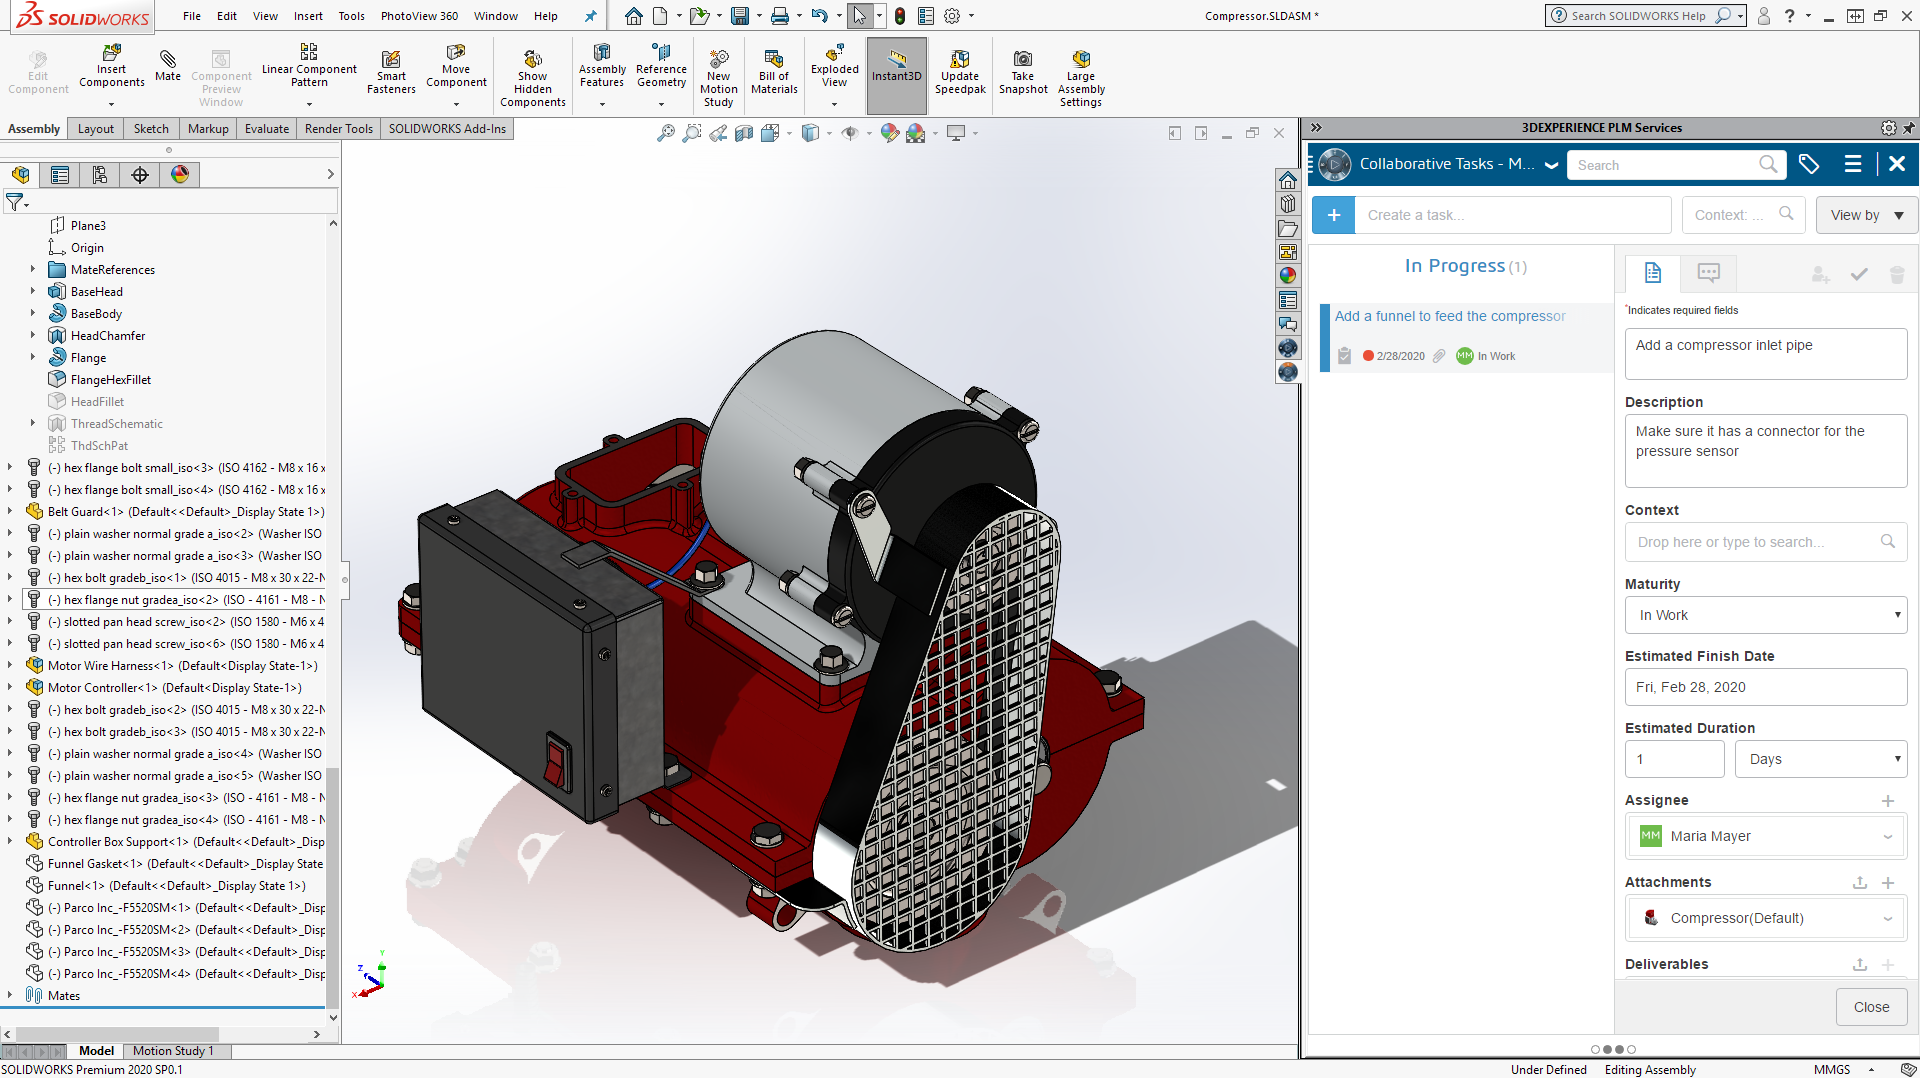The image size is (1920, 1080).
Task: Click the Close button in the task panel
Action: [x=1871, y=1007]
